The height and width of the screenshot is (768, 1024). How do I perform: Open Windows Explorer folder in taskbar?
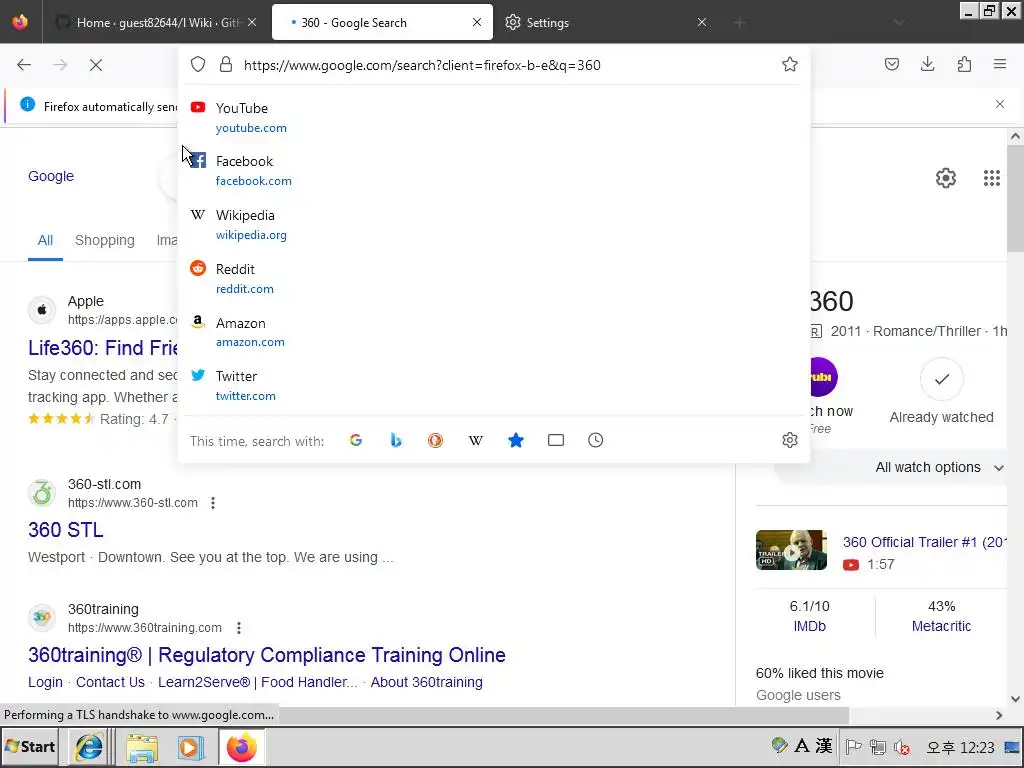tap(142, 747)
